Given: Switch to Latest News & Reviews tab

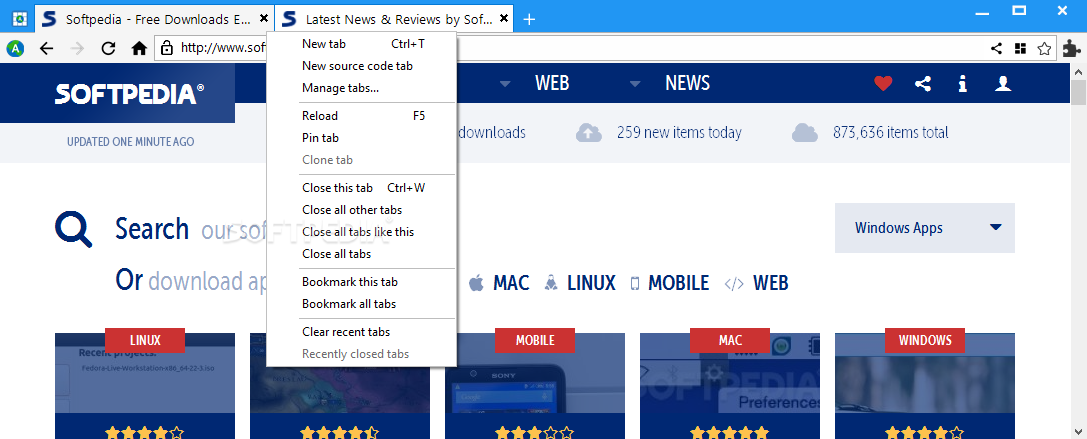Looking at the screenshot, I should [x=394, y=19].
